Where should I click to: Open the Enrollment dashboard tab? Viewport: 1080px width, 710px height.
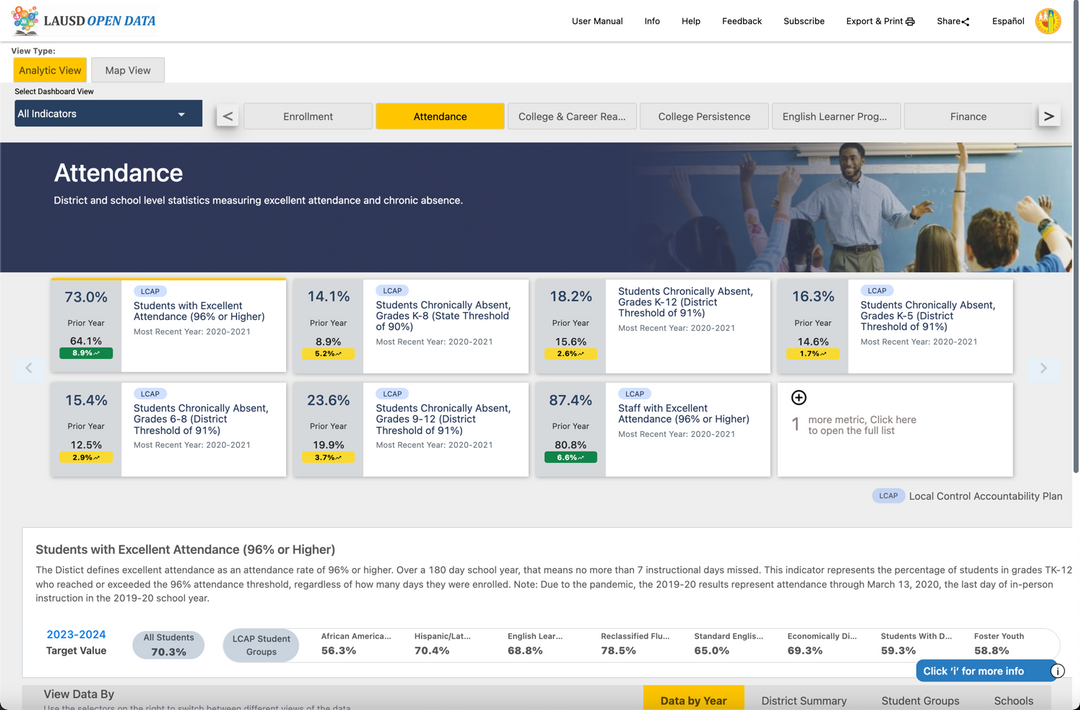point(308,117)
